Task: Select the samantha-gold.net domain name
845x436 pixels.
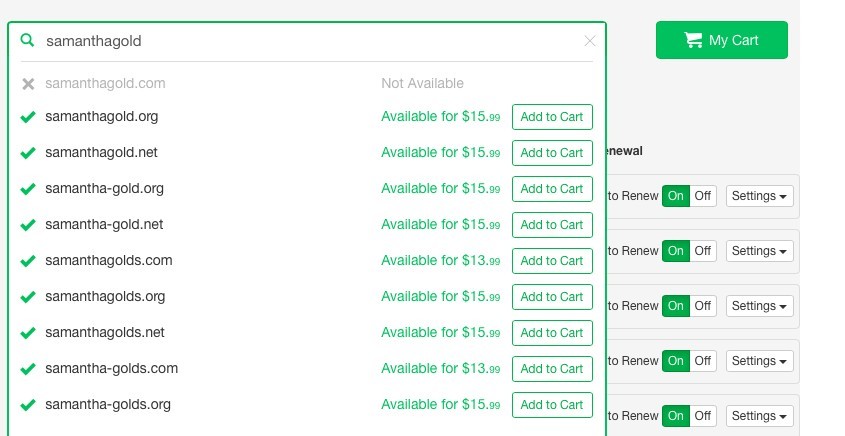Action: coord(104,225)
